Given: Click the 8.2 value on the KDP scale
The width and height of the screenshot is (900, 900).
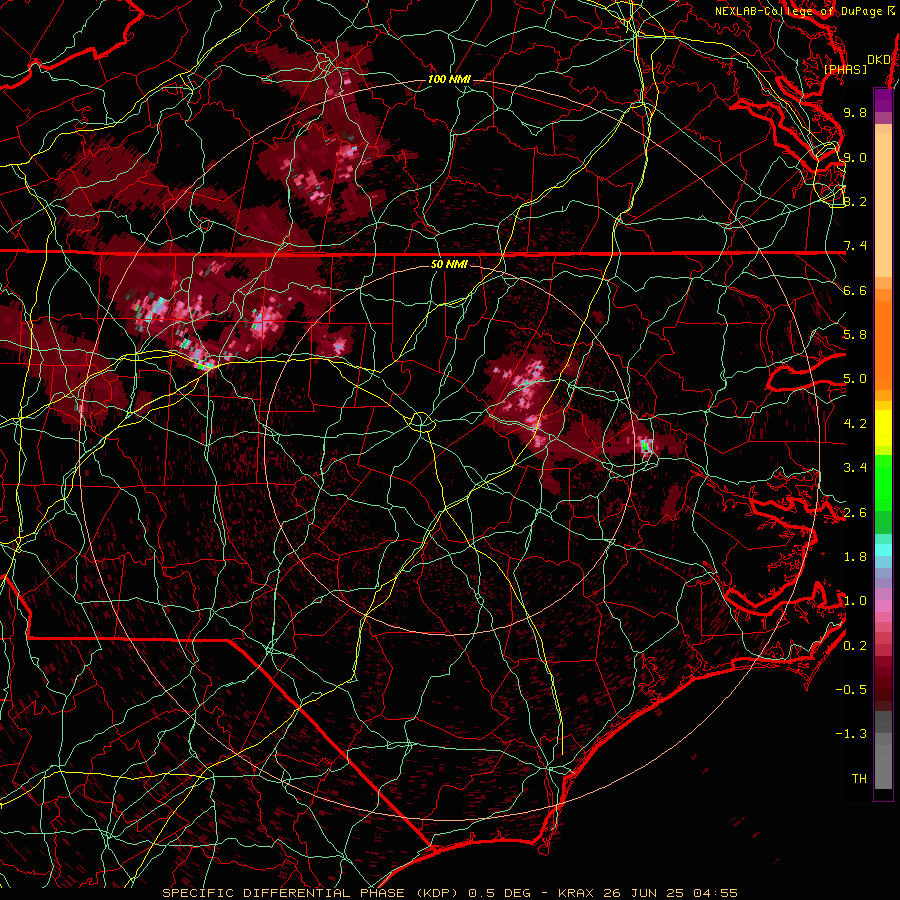Looking at the screenshot, I should tap(855, 201).
